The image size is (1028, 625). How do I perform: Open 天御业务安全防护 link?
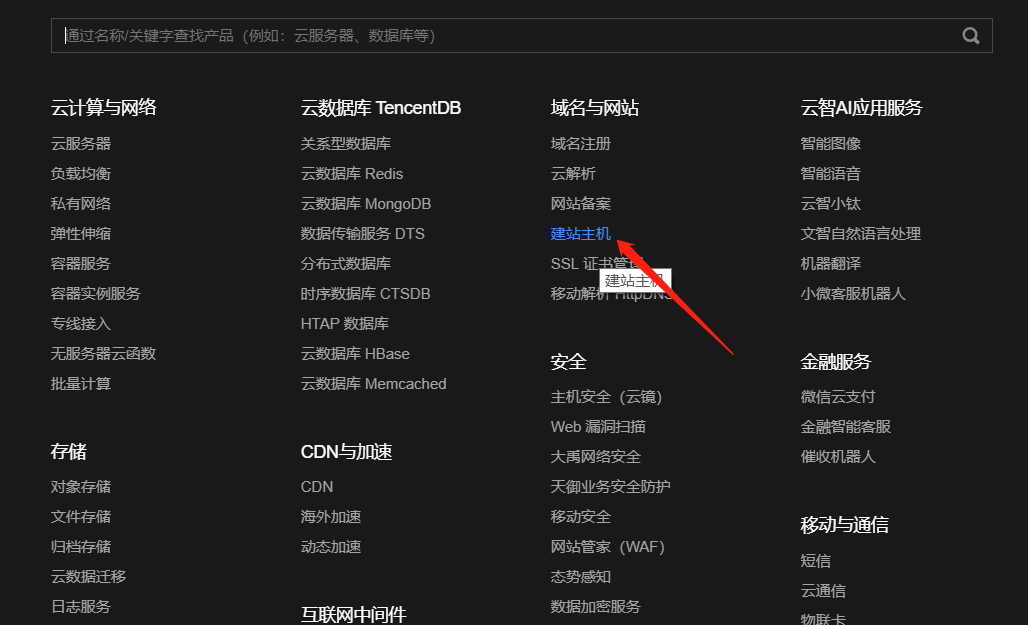[x=610, y=487]
